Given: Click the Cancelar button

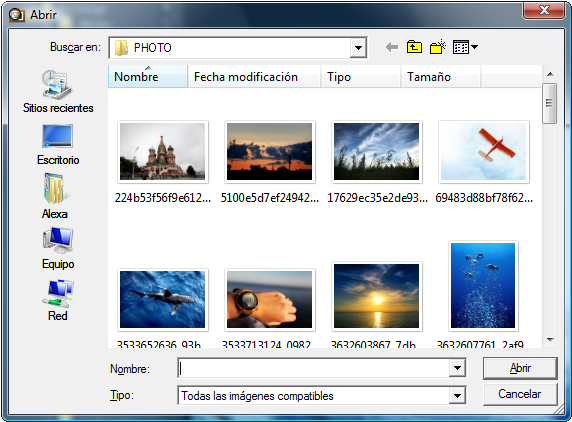Looking at the screenshot, I should click(x=520, y=394).
